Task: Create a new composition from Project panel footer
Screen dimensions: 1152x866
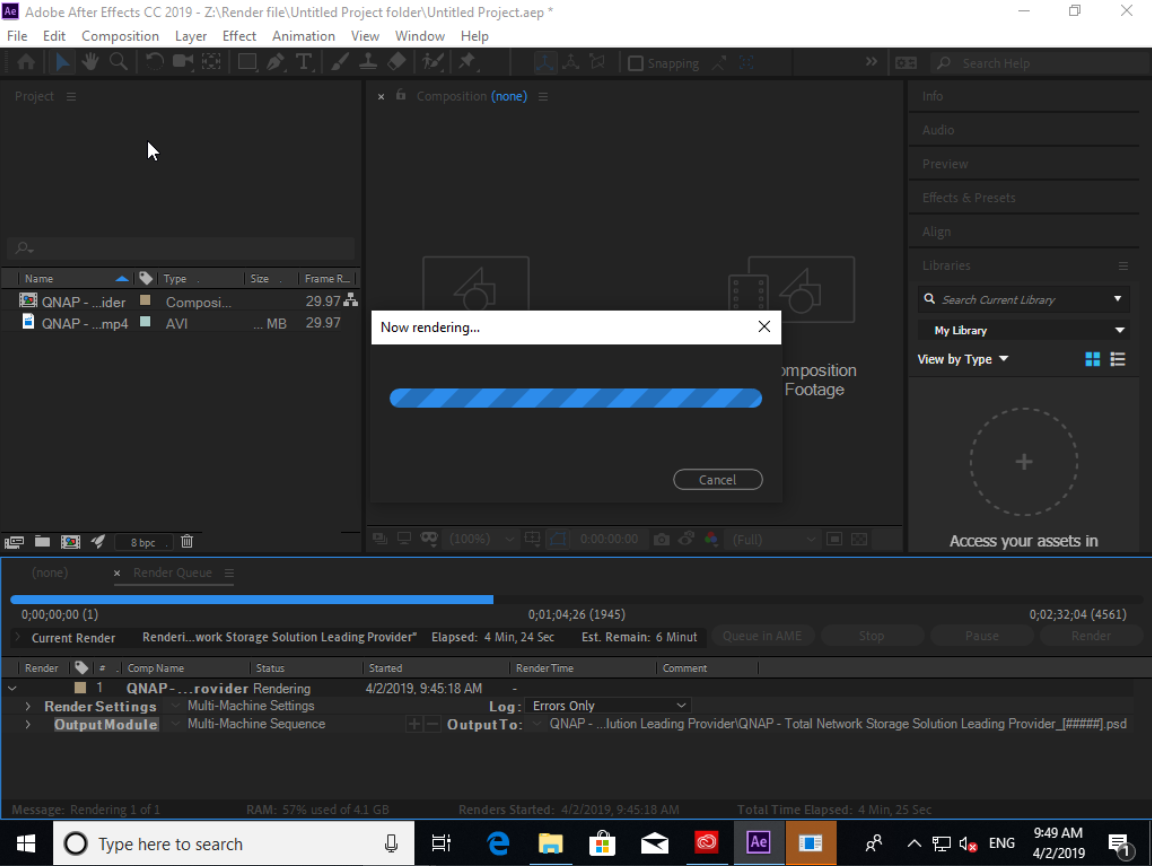Action: pos(71,542)
